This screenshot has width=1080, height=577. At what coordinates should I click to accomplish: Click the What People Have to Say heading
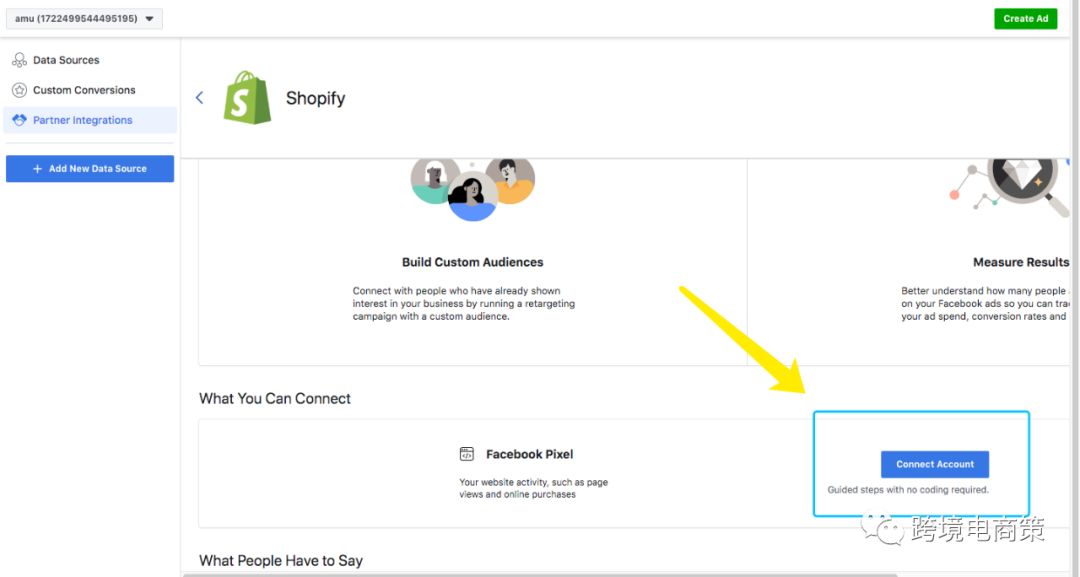[281, 561]
